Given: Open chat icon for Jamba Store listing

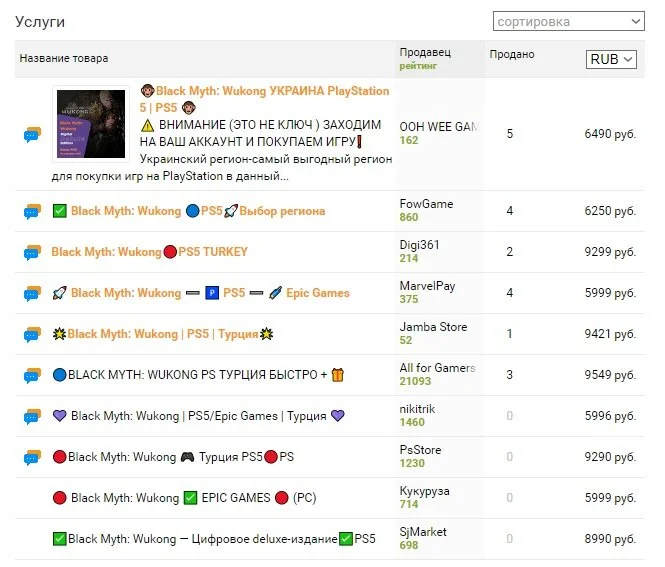Looking at the screenshot, I should pyautogui.click(x=32, y=335).
